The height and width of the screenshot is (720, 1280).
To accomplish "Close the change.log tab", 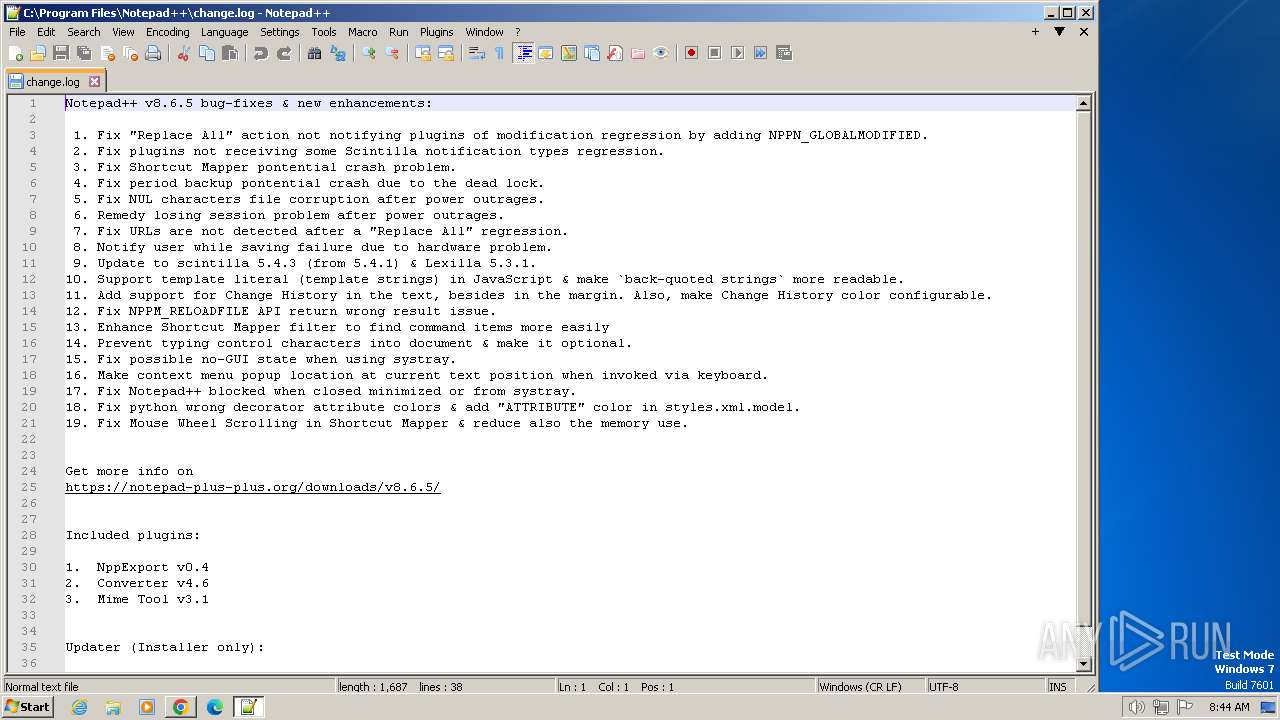I will (x=95, y=82).
